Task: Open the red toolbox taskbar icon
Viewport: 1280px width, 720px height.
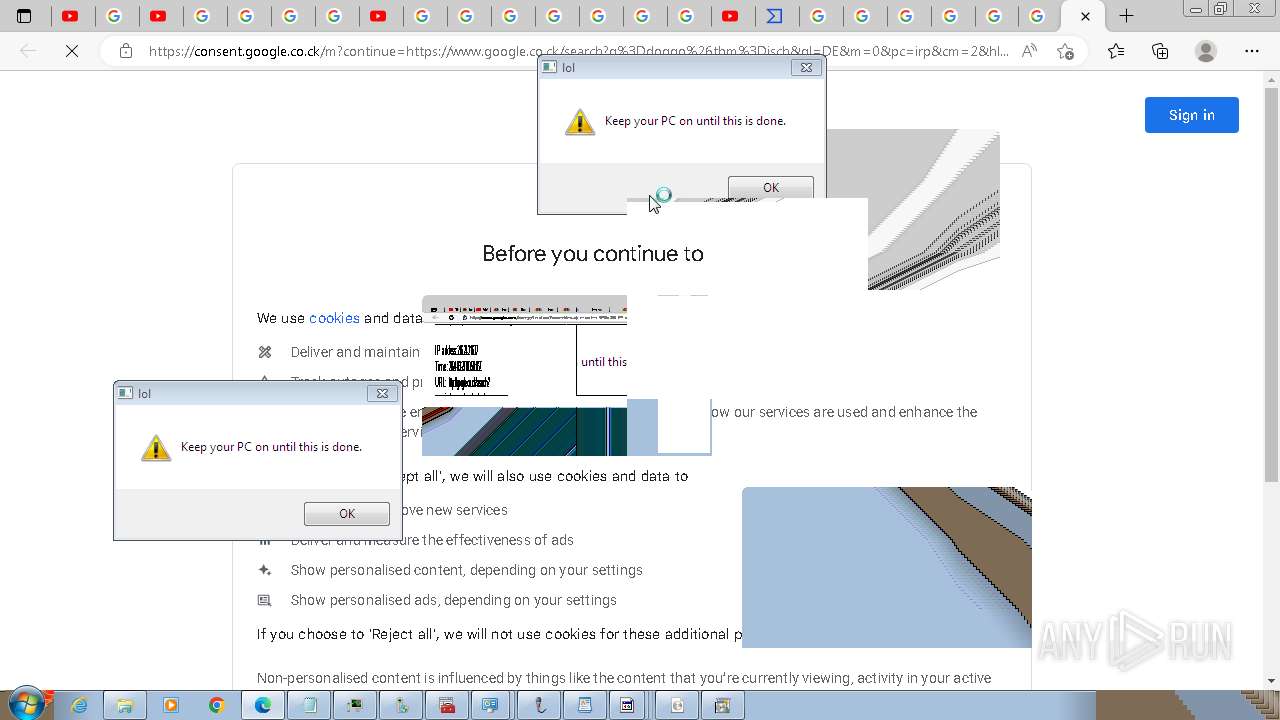Action: pos(446,706)
